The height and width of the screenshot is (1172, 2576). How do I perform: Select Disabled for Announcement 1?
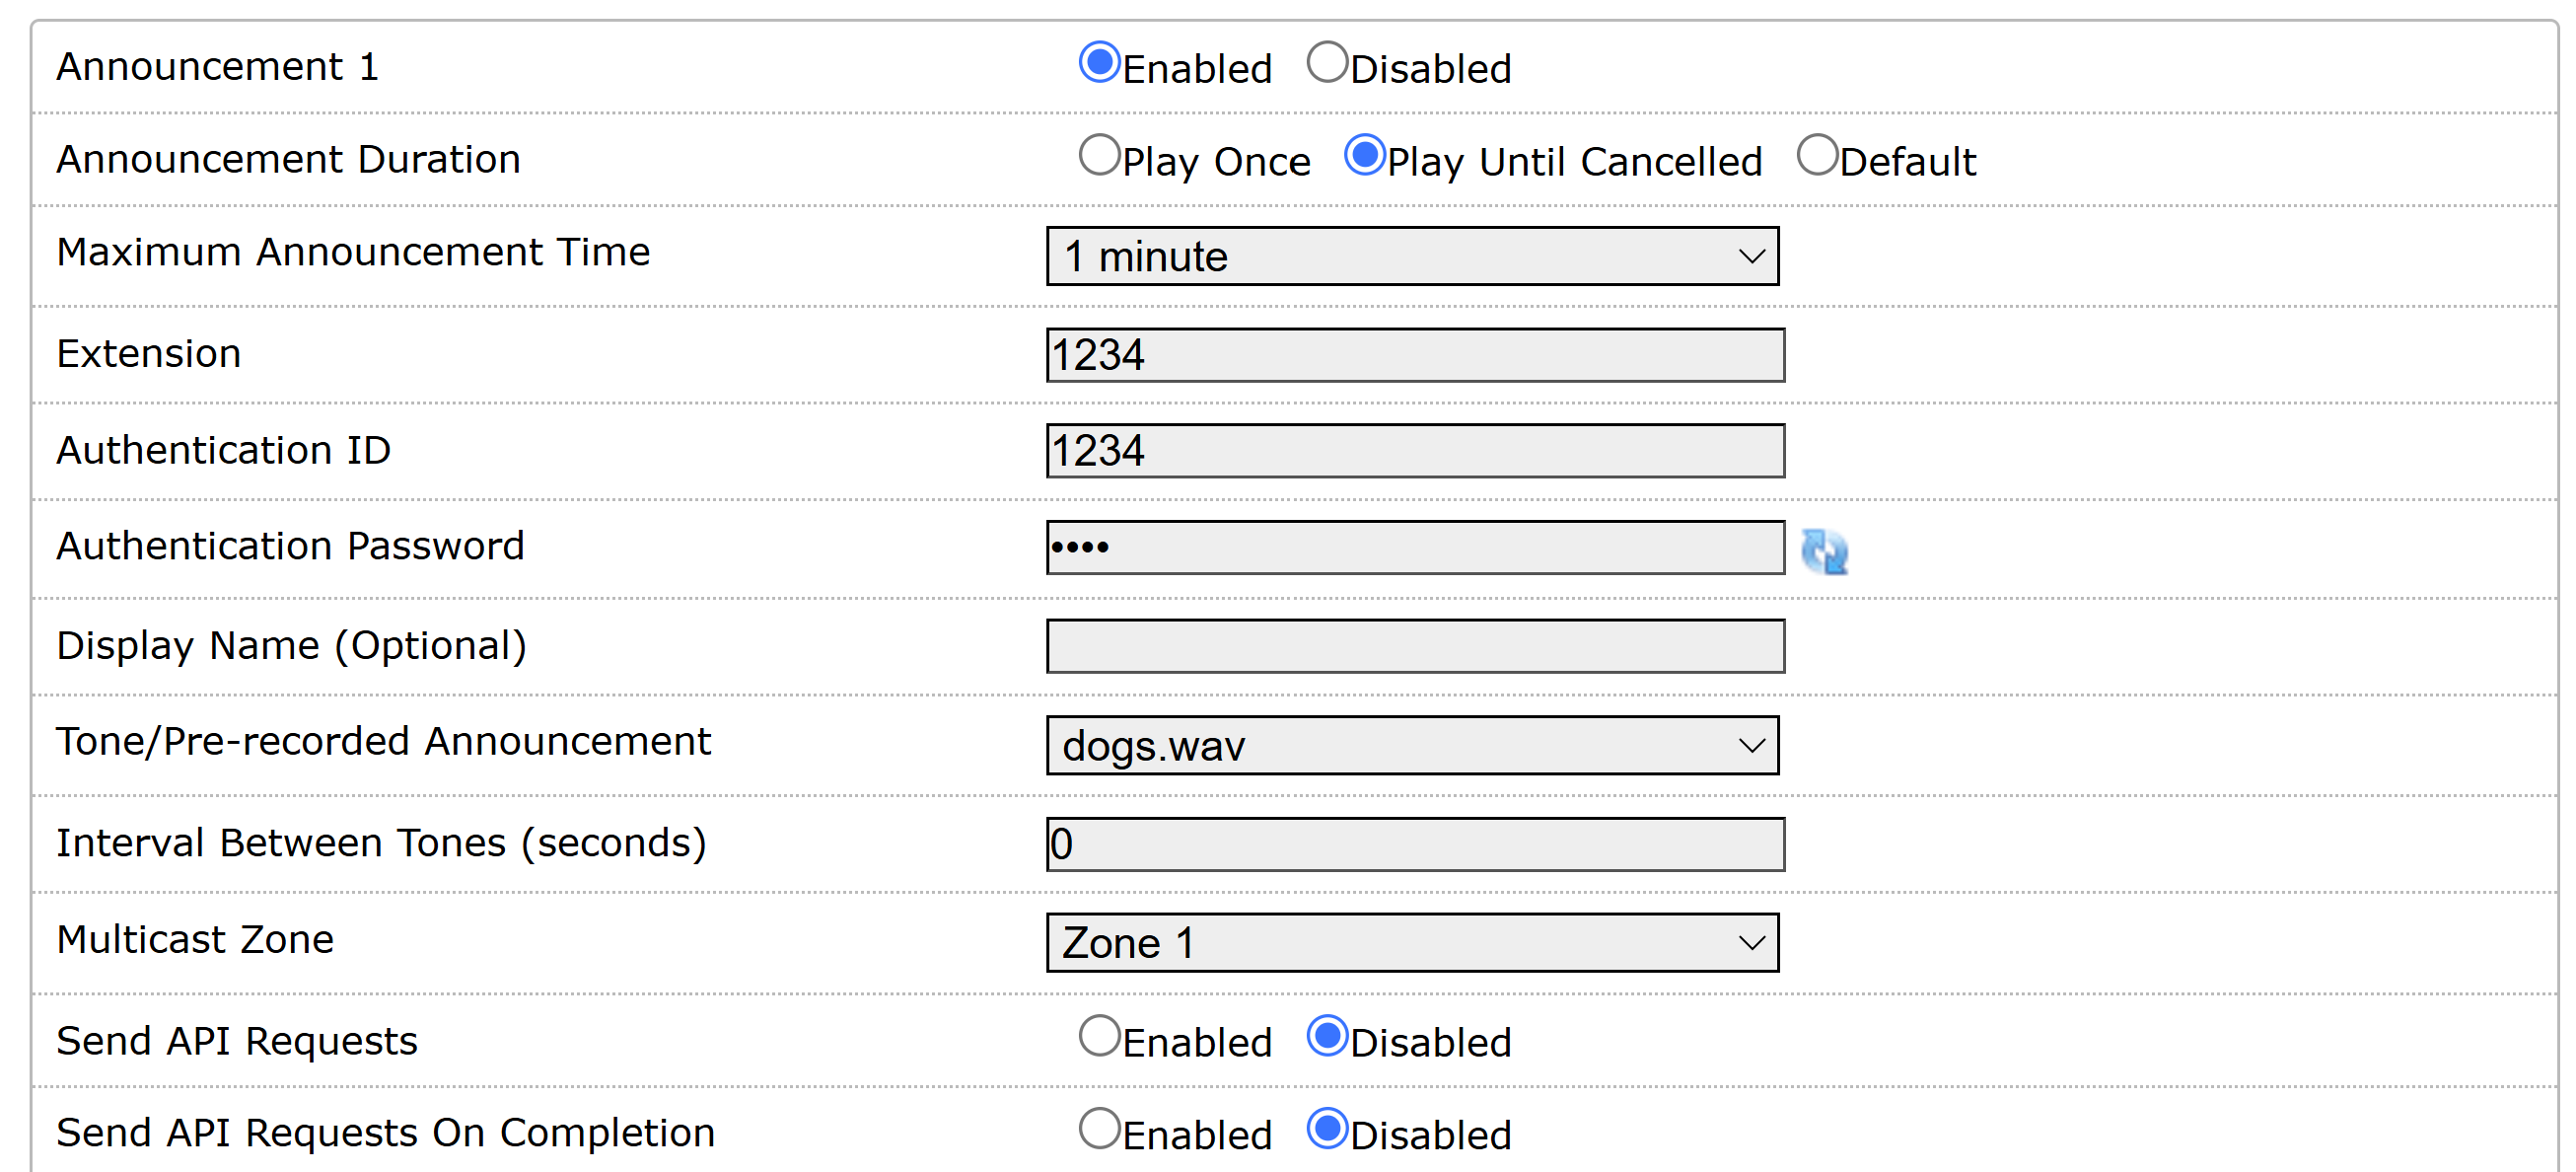pyautogui.click(x=1327, y=62)
